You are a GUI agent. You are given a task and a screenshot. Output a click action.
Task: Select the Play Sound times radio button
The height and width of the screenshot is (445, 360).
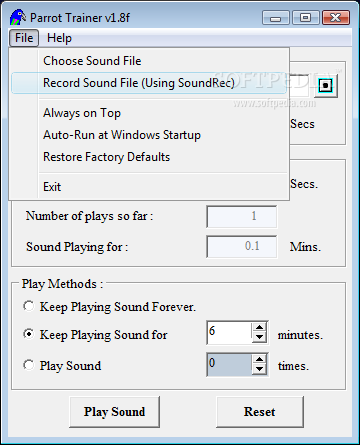click(x=29, y=365)
